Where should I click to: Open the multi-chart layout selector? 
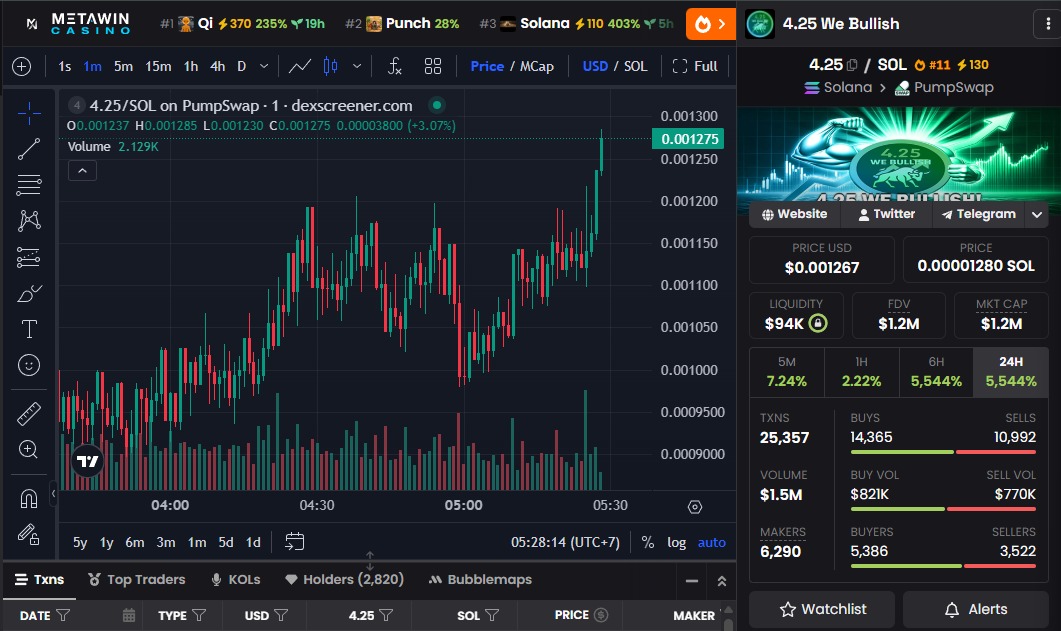(x=433, y=66)
